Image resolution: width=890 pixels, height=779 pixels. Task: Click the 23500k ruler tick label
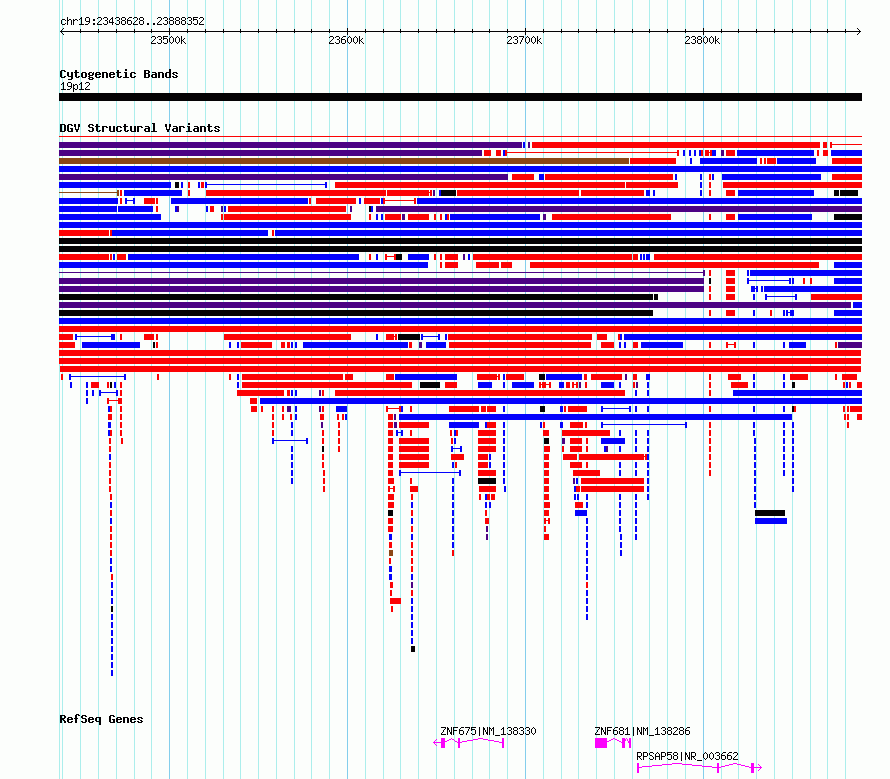pyautogui.click(x=168, y=40)
